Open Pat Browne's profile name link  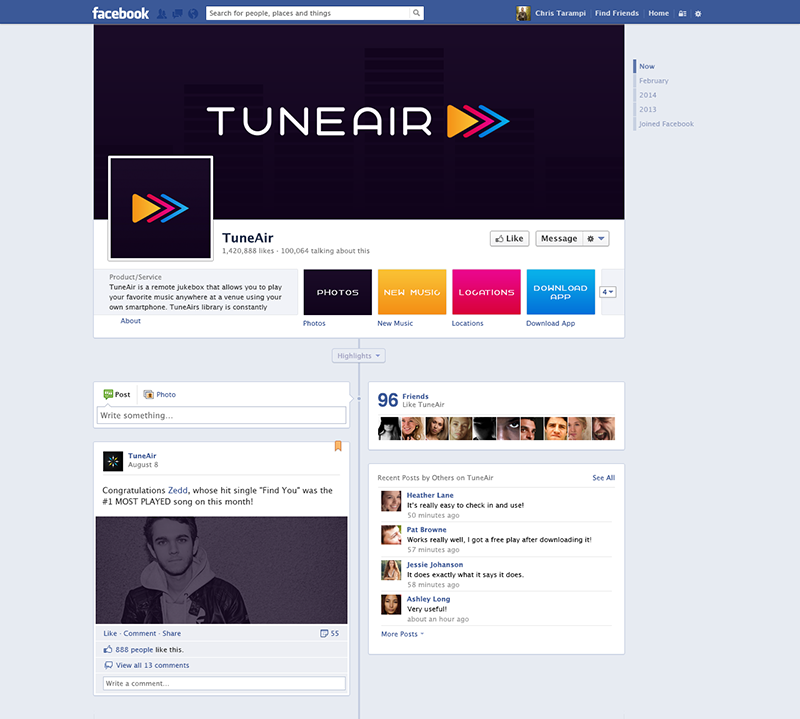427,530
